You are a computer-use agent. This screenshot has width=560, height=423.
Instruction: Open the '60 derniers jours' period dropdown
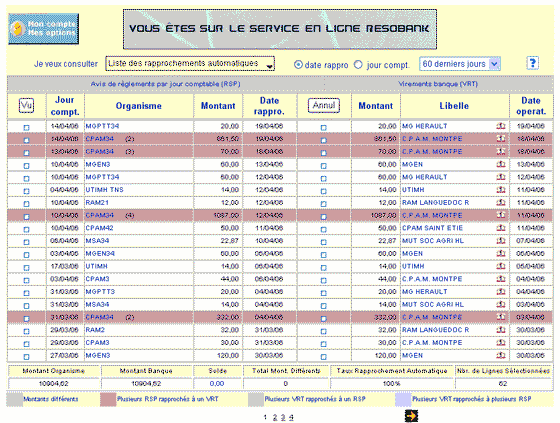(x=460, y=64)
